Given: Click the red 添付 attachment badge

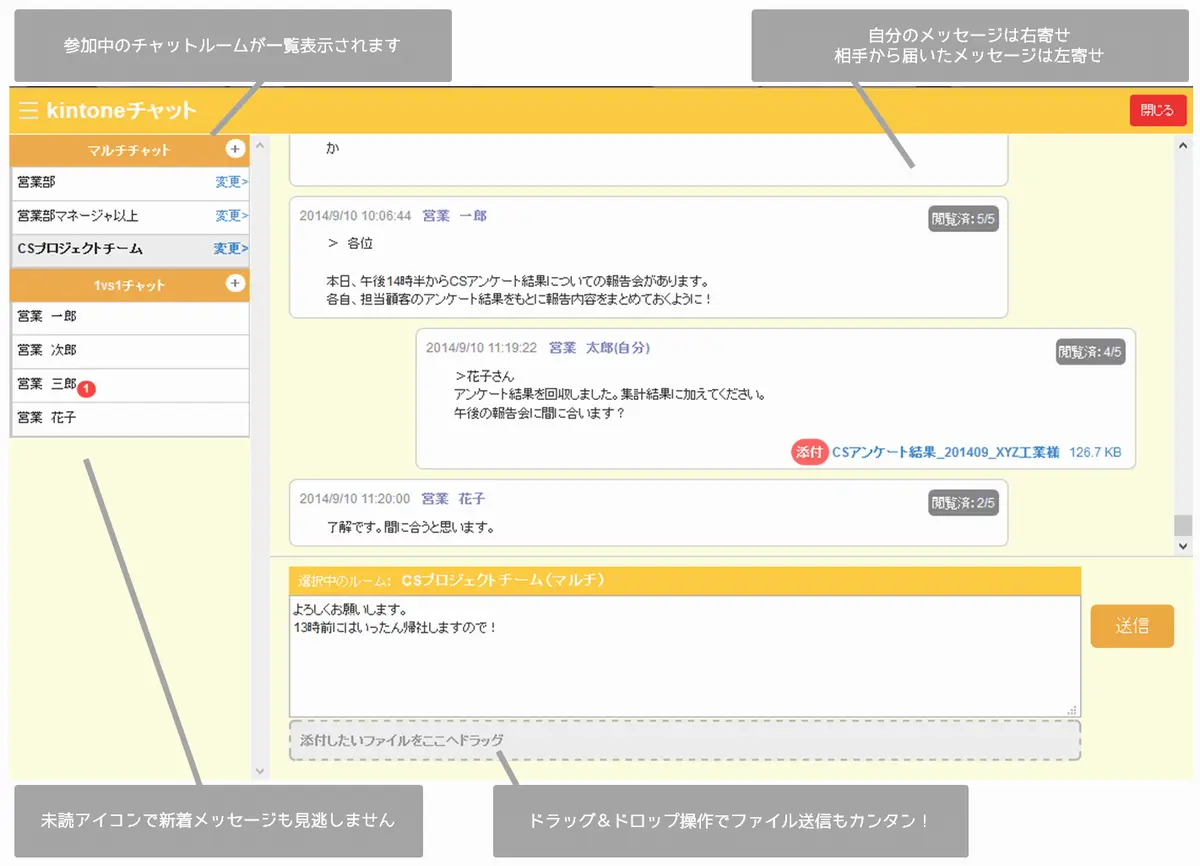Looking at the screenshot, I should pos(809,452).
